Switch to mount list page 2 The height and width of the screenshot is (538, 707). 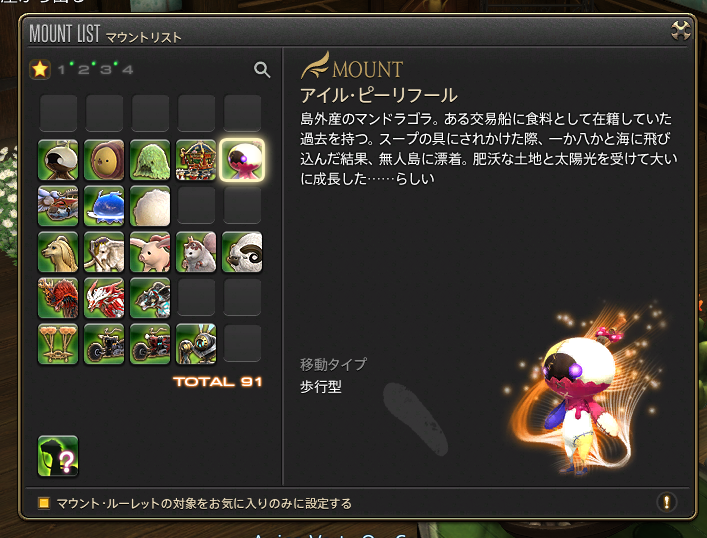84,69
